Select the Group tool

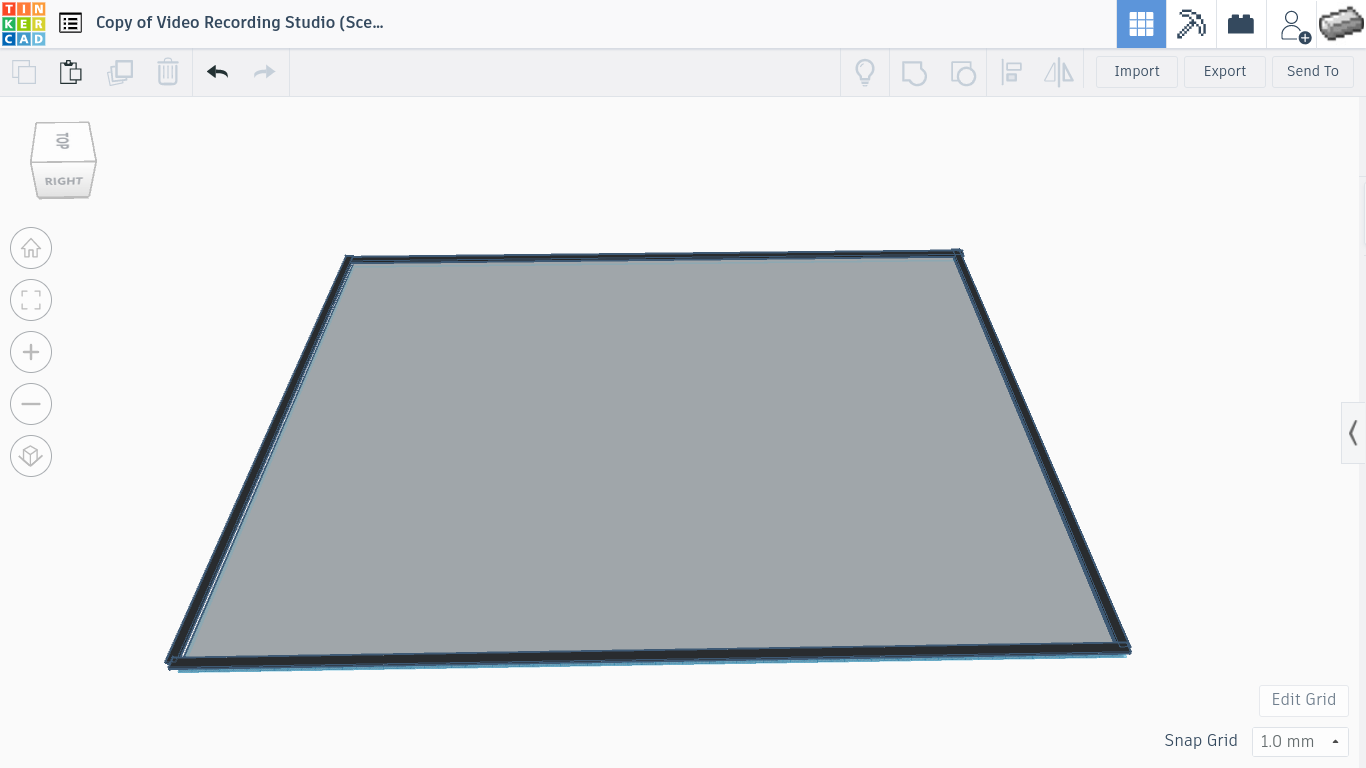tap(914, 72)
